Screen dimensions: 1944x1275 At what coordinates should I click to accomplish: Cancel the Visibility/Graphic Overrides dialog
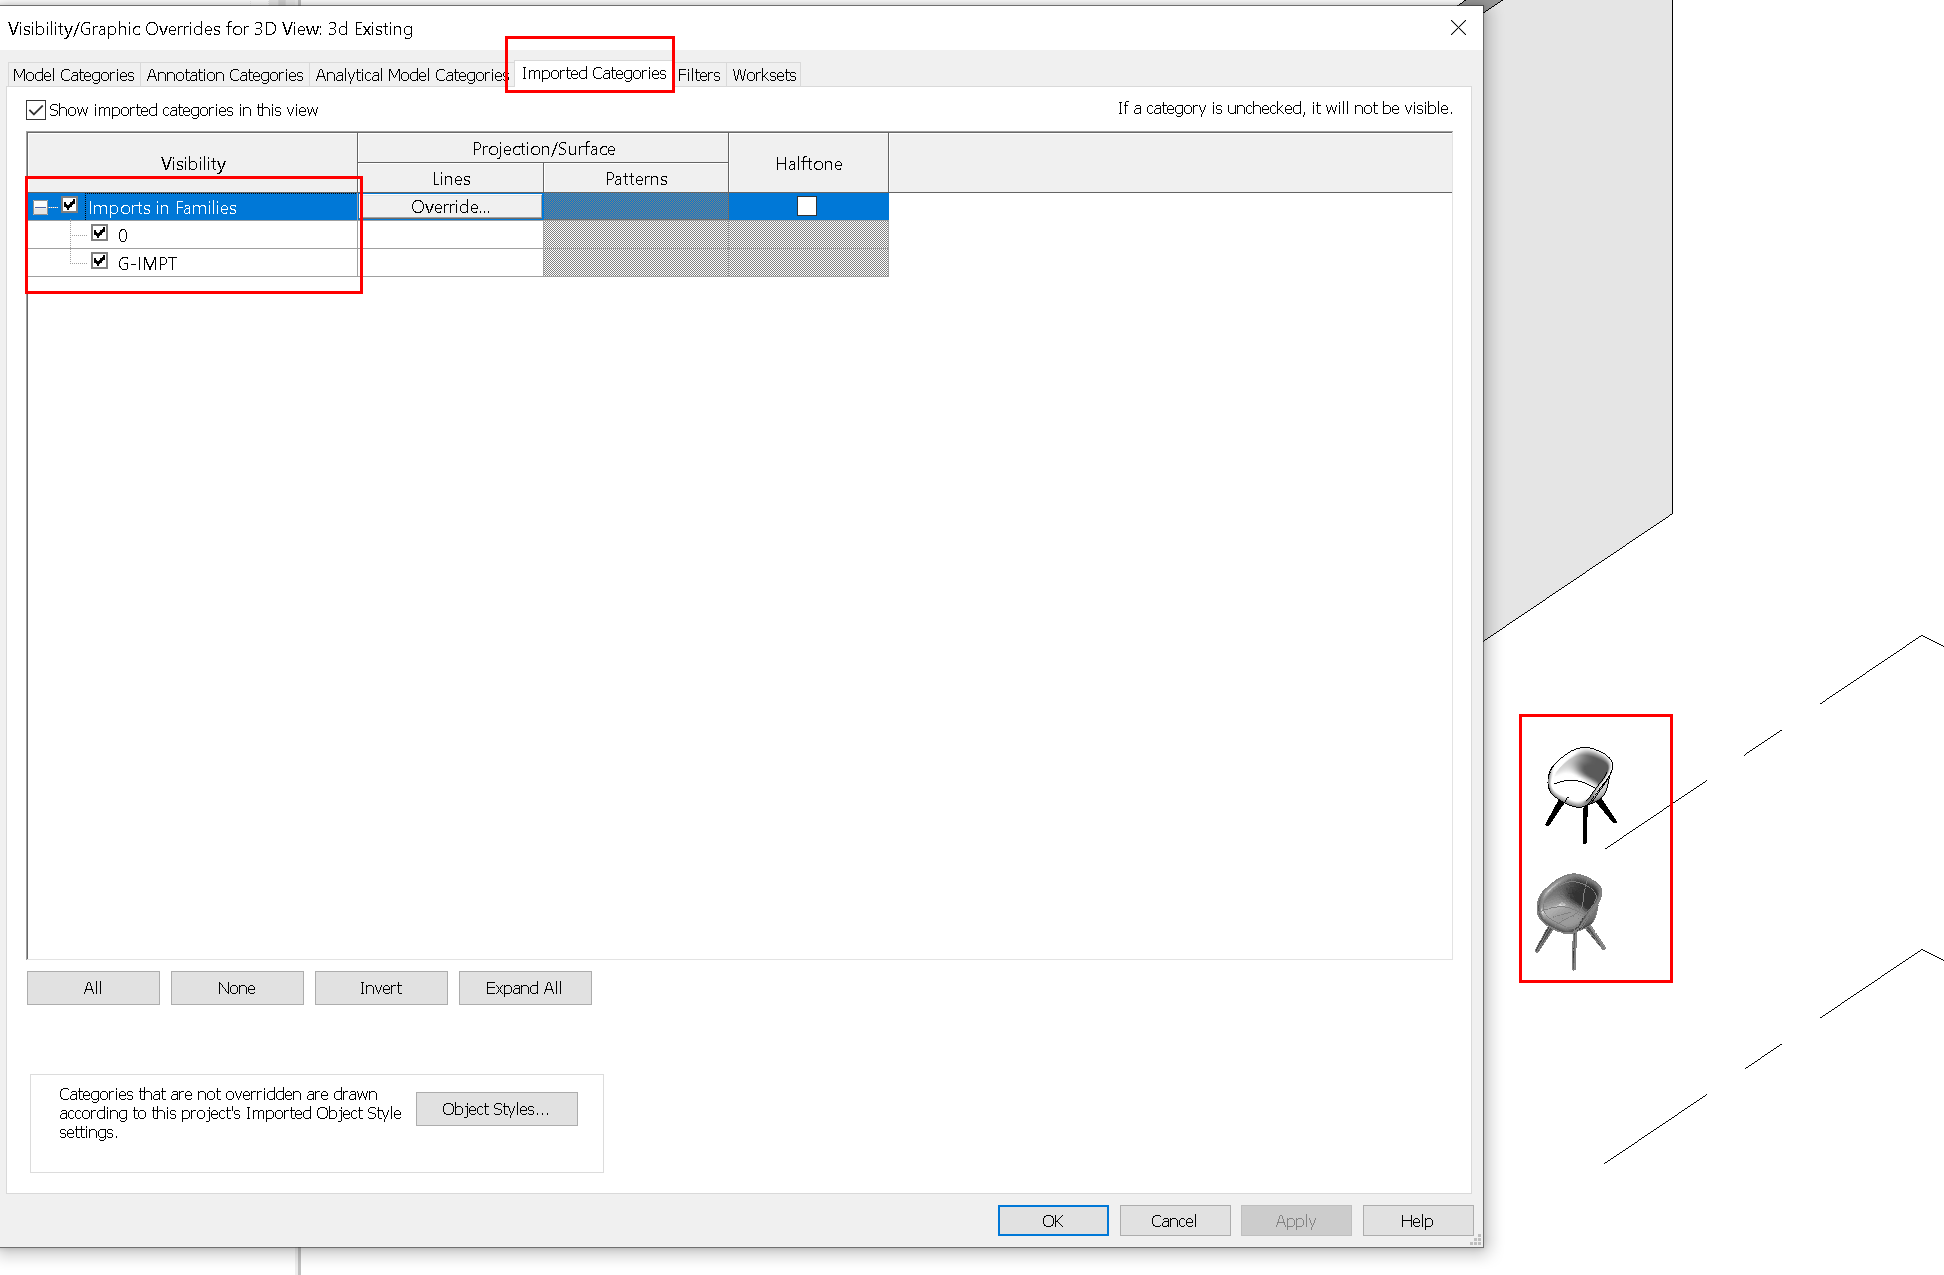(x=1174, y=1221)
